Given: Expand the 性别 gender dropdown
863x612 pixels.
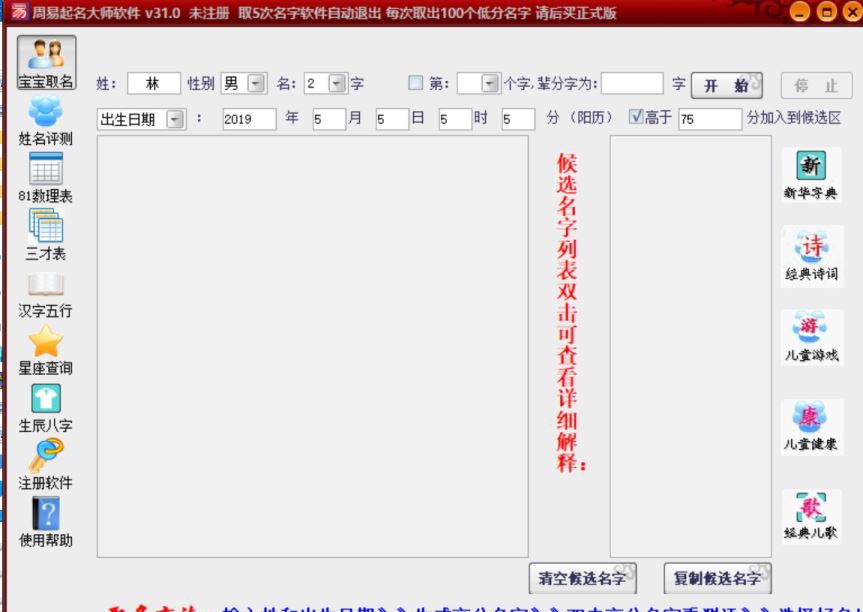Looking at the screenshot, I should (256, 84).
